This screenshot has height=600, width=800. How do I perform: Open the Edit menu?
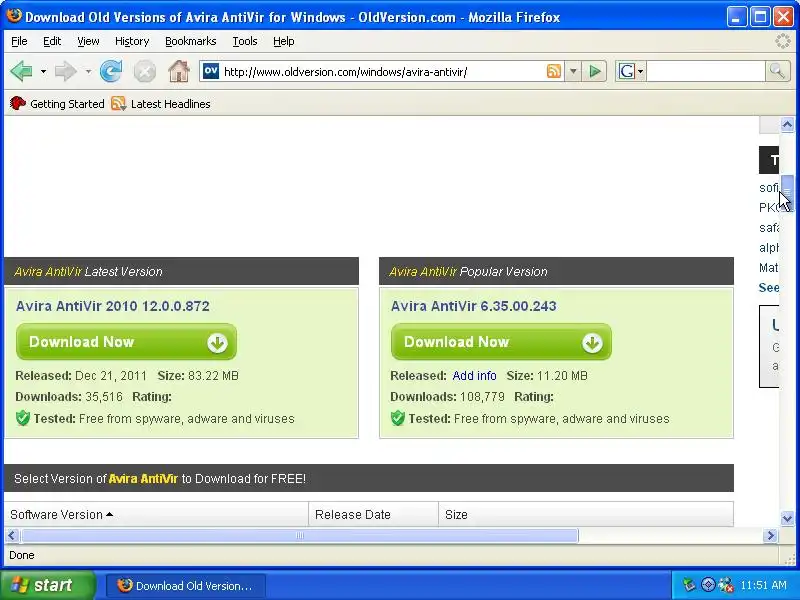(x=52, y=41)
